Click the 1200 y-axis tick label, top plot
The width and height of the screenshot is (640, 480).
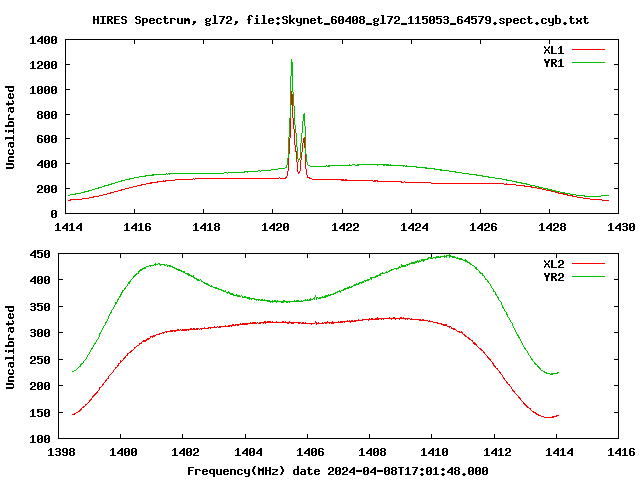click(x=43, y=65)
